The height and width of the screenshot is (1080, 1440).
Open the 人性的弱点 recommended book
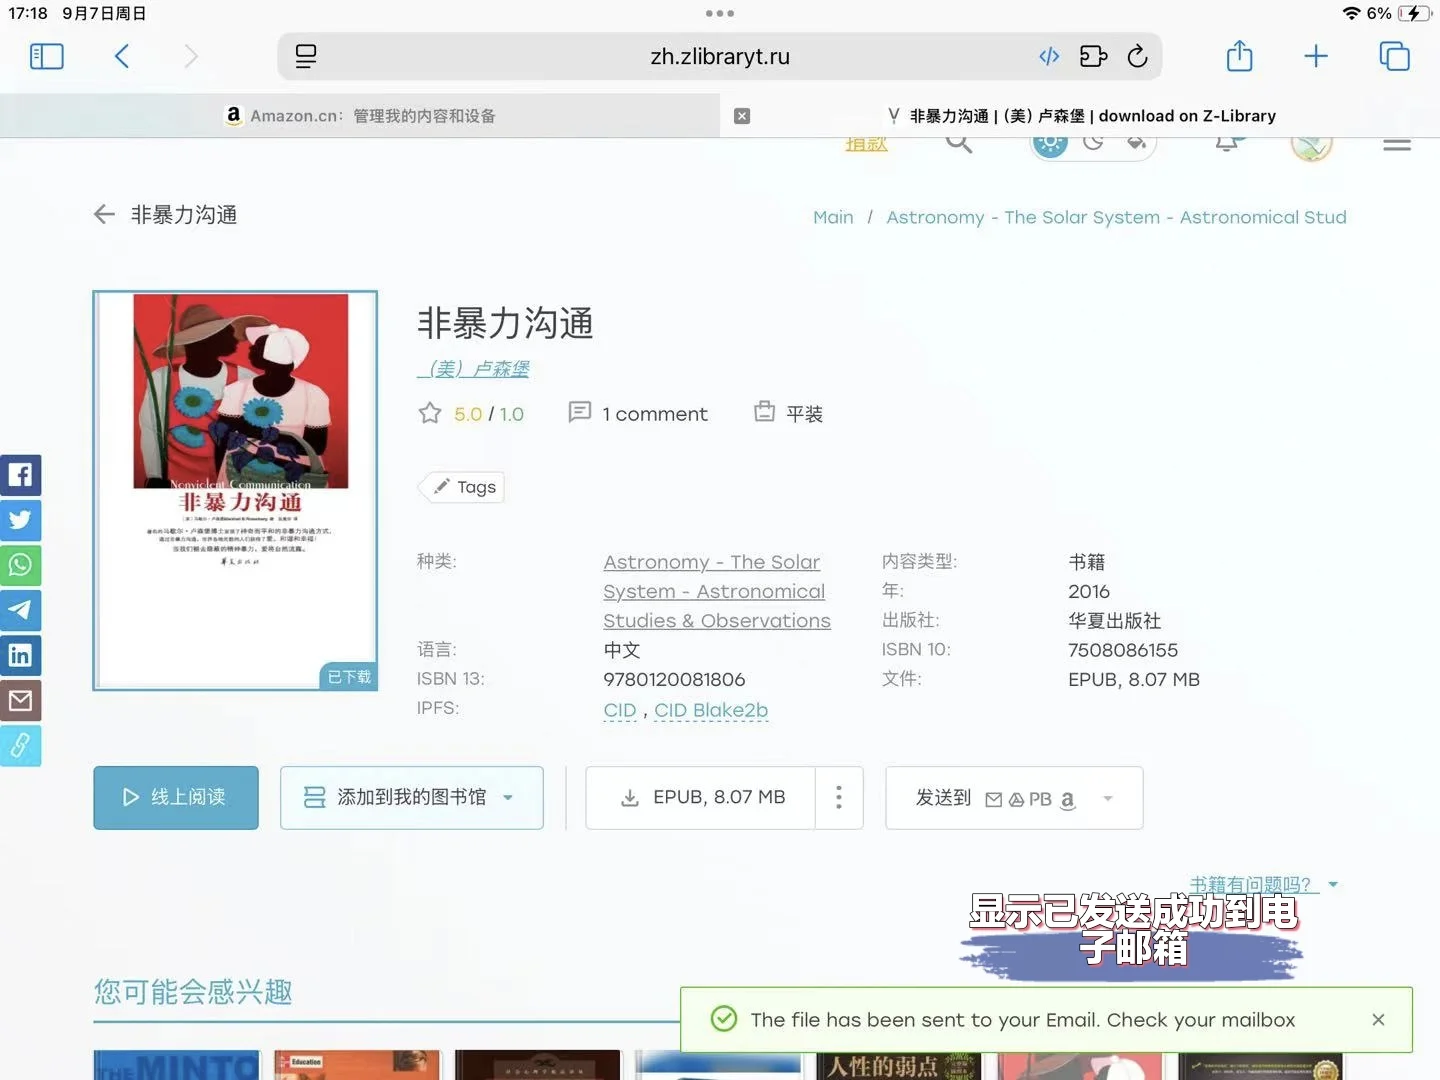(898, 1065)
